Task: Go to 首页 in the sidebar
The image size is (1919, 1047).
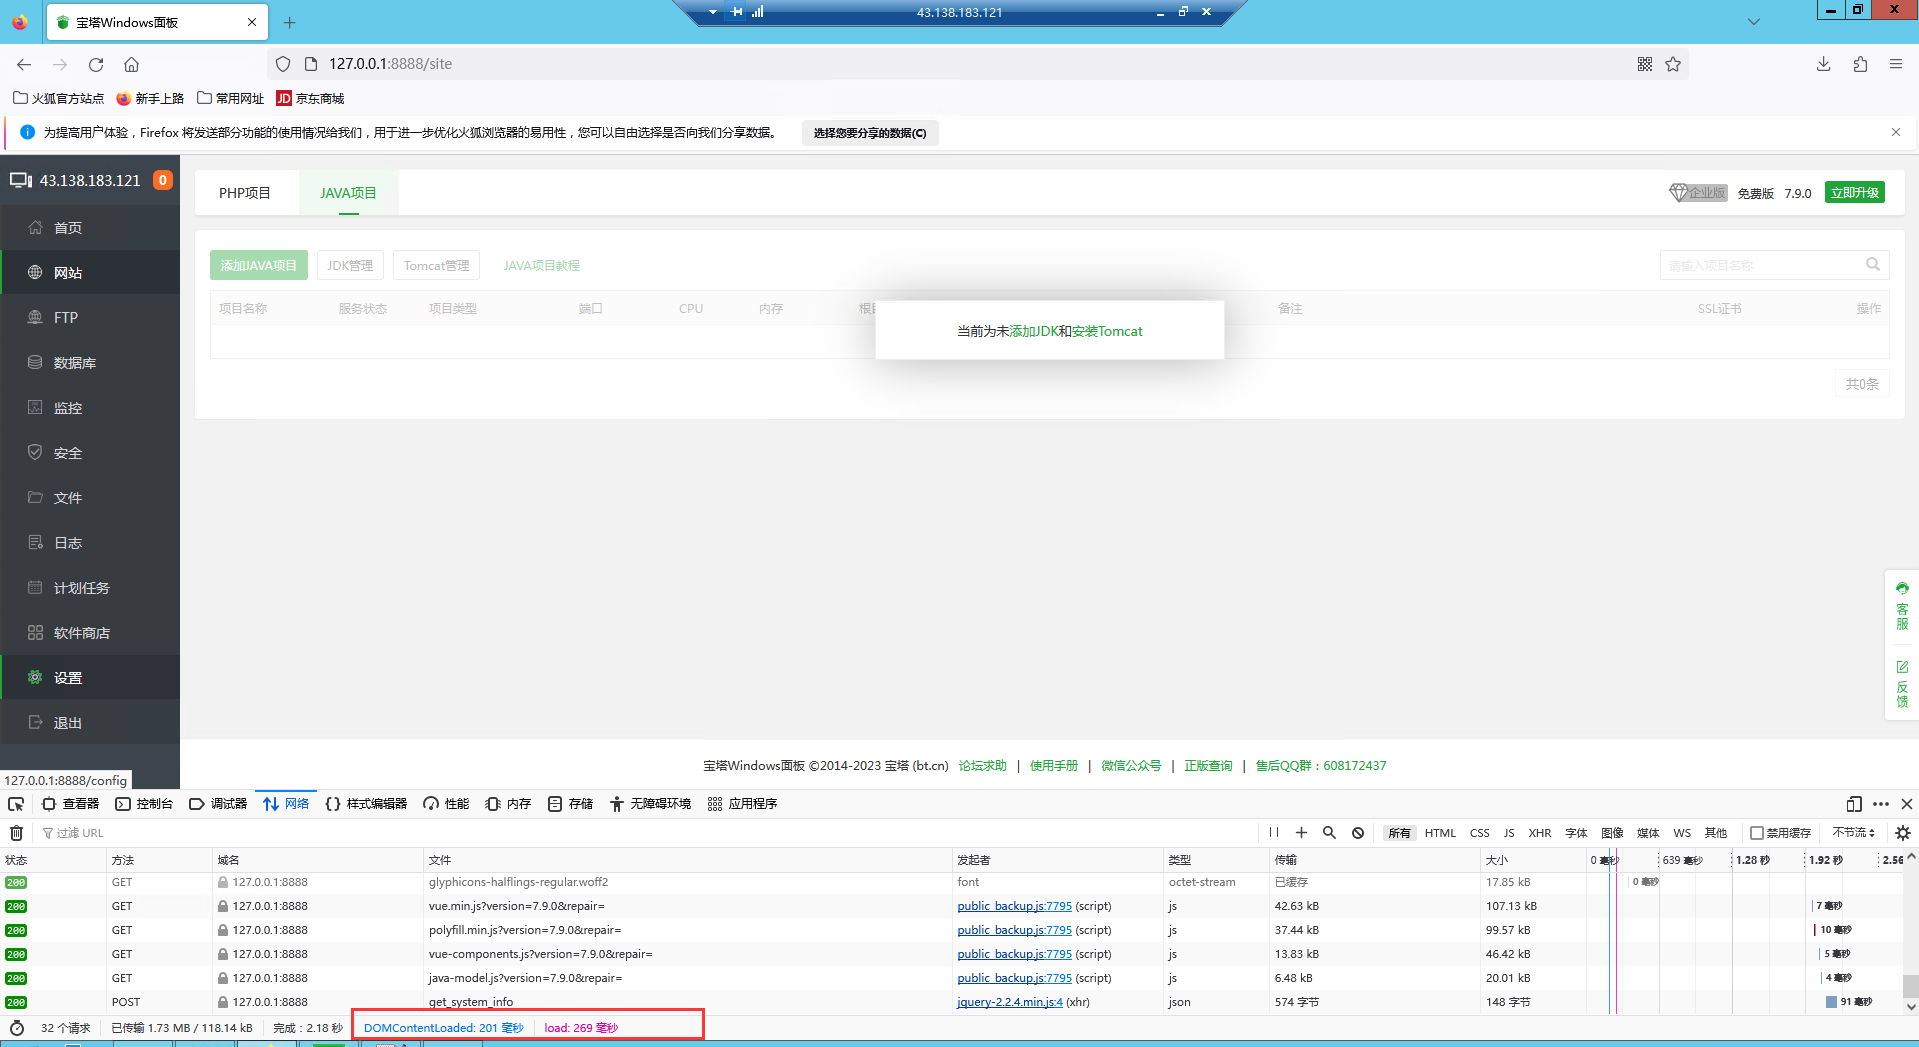Action: click(90, 228)
